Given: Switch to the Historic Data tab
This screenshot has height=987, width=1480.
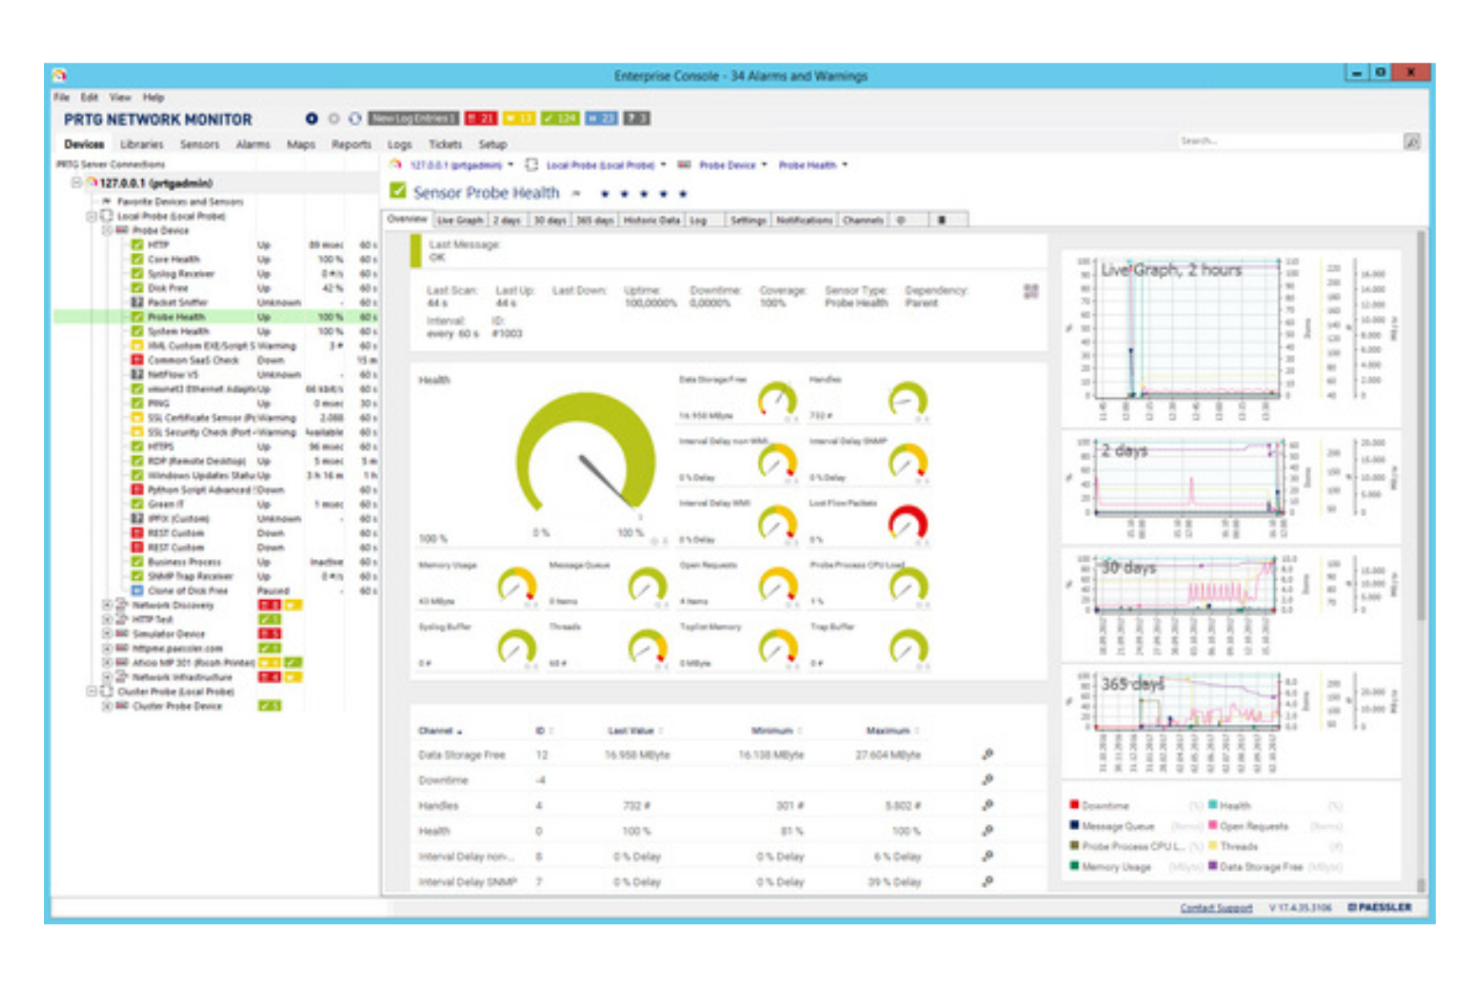Looking at the screenshot, I should point(651,220).
